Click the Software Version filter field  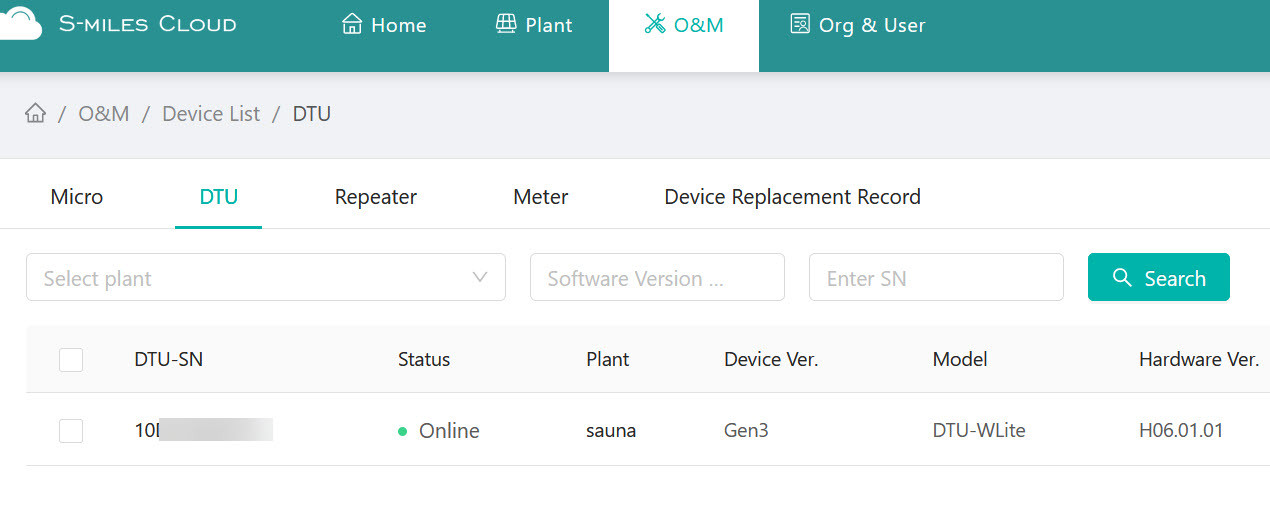coord(656,277)
